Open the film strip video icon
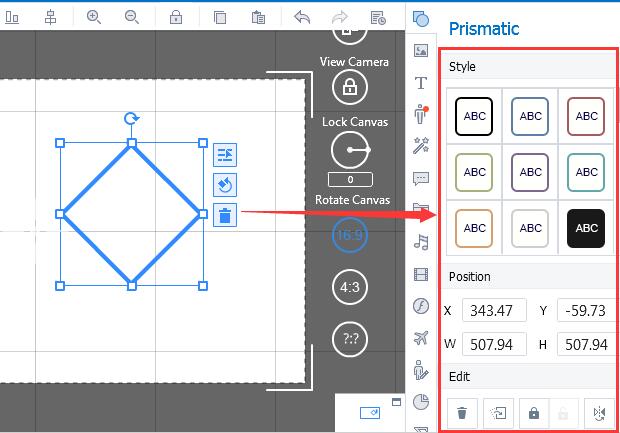The image size is (620, 433). pyautogui.click(x=421, y=274)
